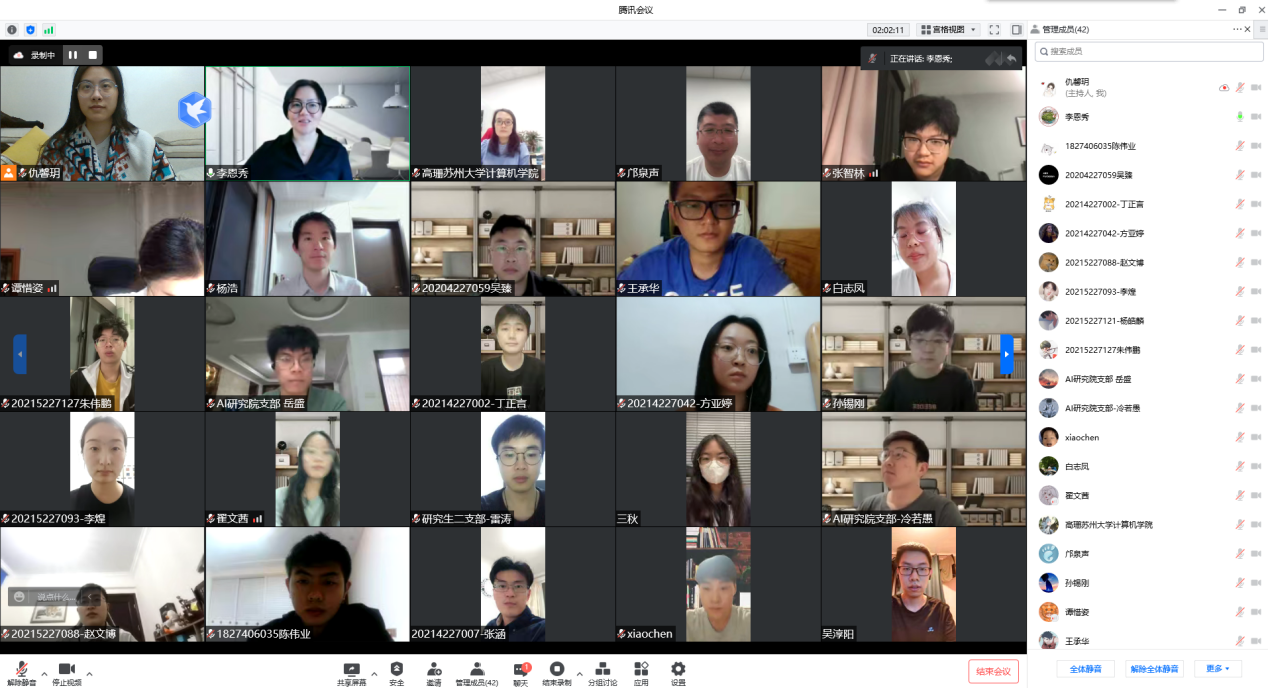Enter full screen via top-bar icon
Image resolution: width=1268 pixels, height=688 pixels.
pos(994,30)
